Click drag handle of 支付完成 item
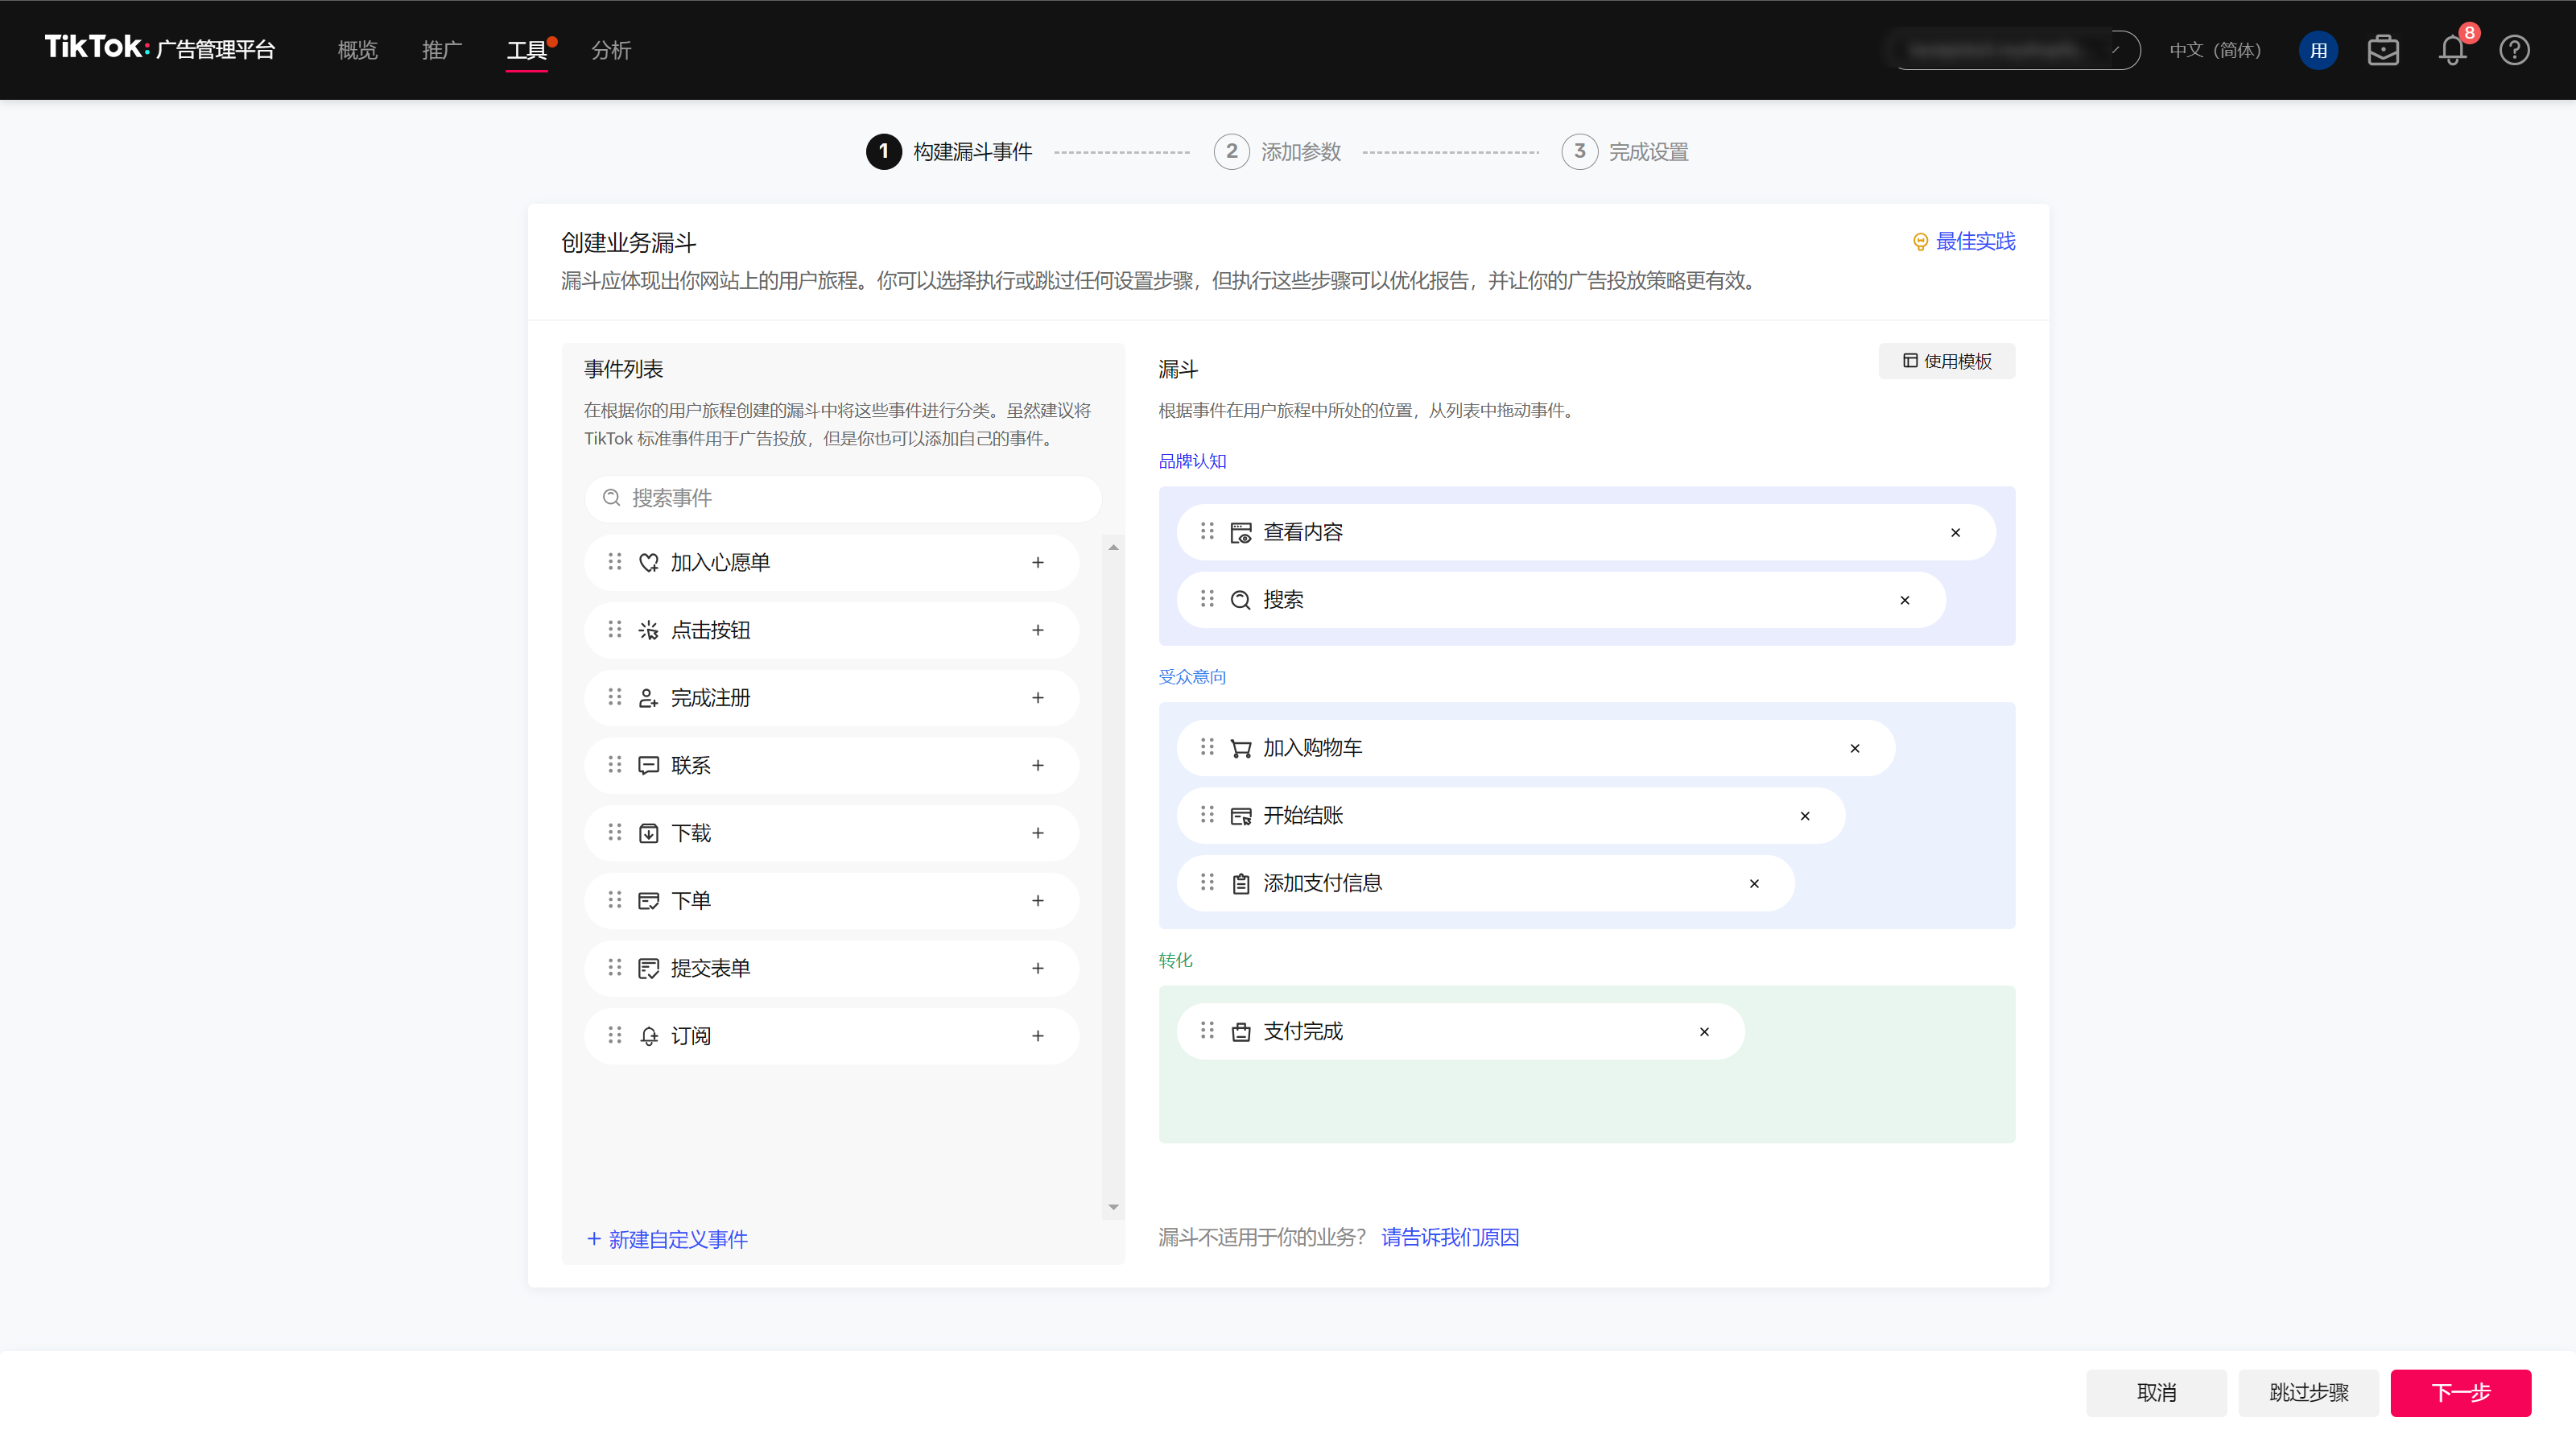This screenshot has height=1430, width=2576. 1207,1030
